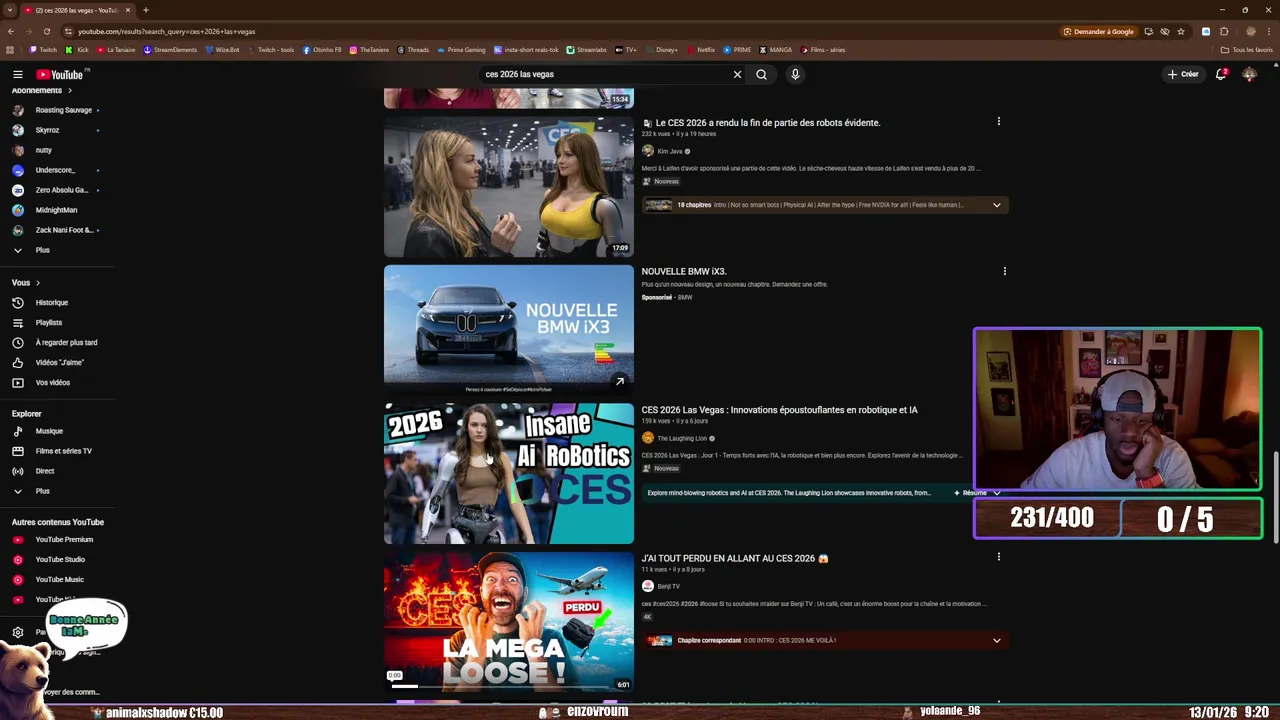Open the Netflix bookmark

point(701,50)
